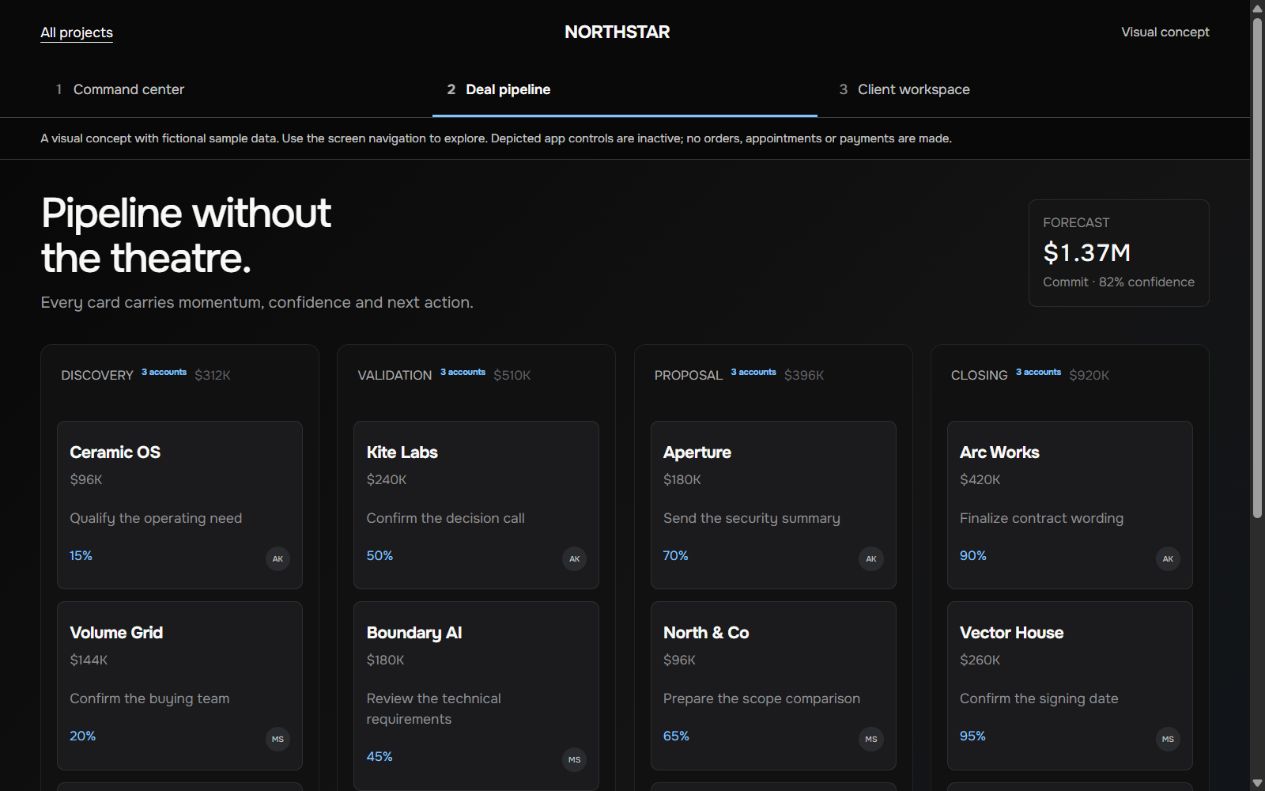
Task: Click Confirm the signing date action
Action: click(1039, 698)
